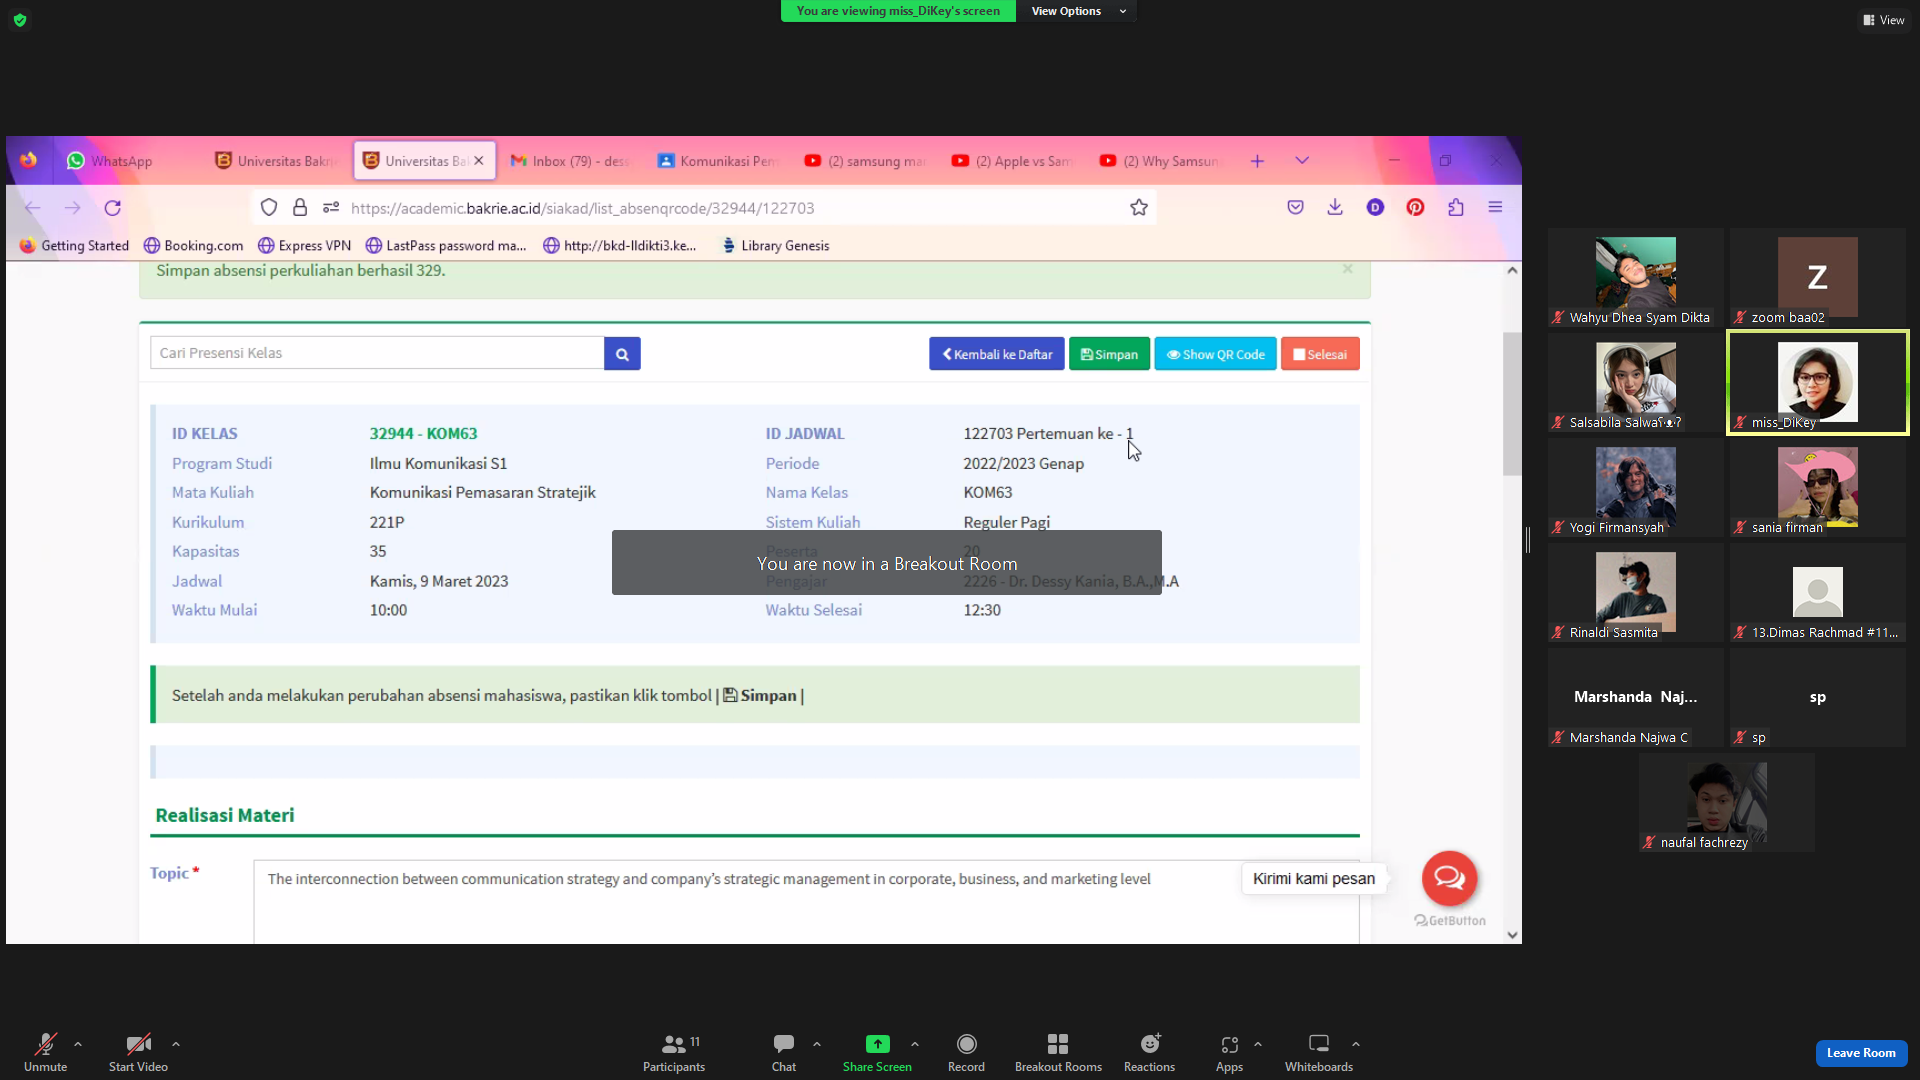
Task: Click the site padlock icon
Action: (300, 208)
